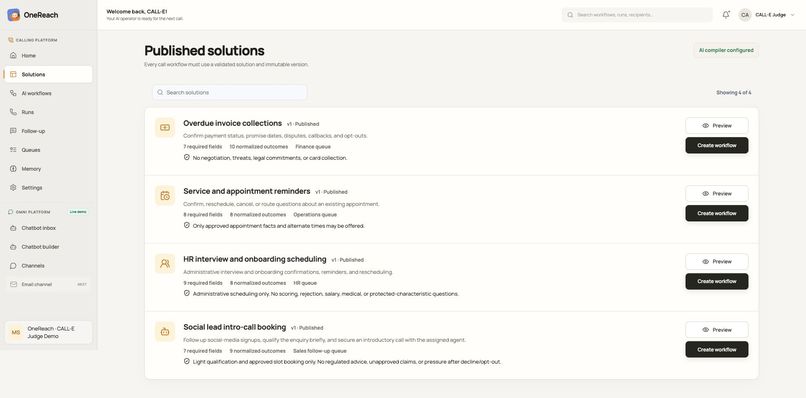The image size is (806, 398).
Task: Go to Channels
Action: [48, 266]
